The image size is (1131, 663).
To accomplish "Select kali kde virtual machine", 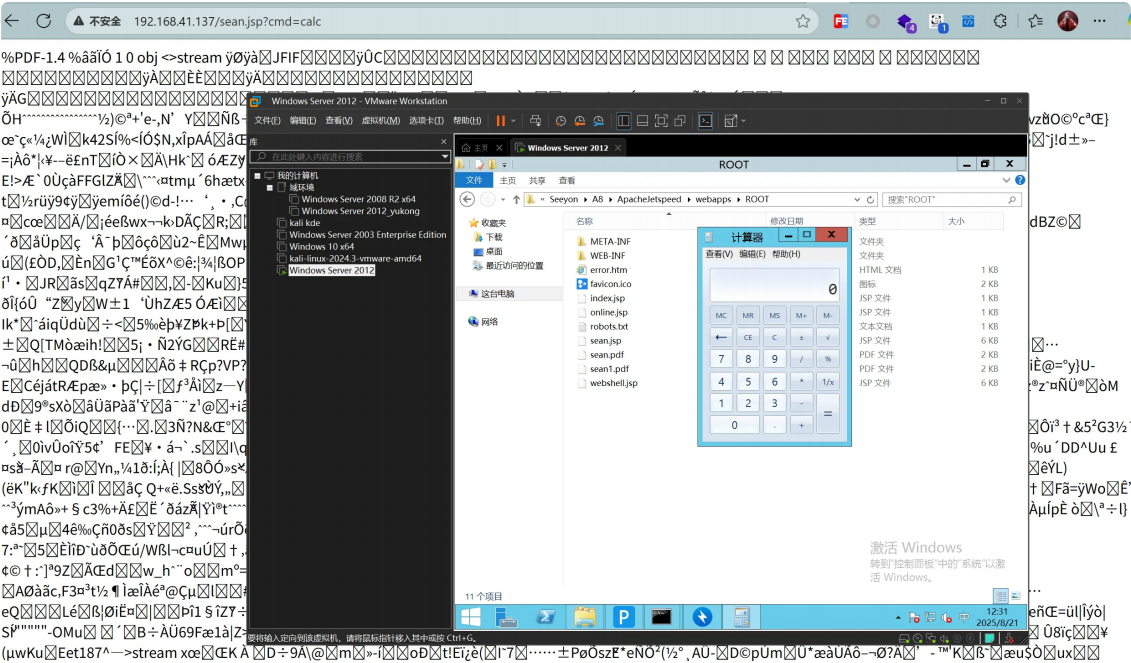I will coord(304,223).
